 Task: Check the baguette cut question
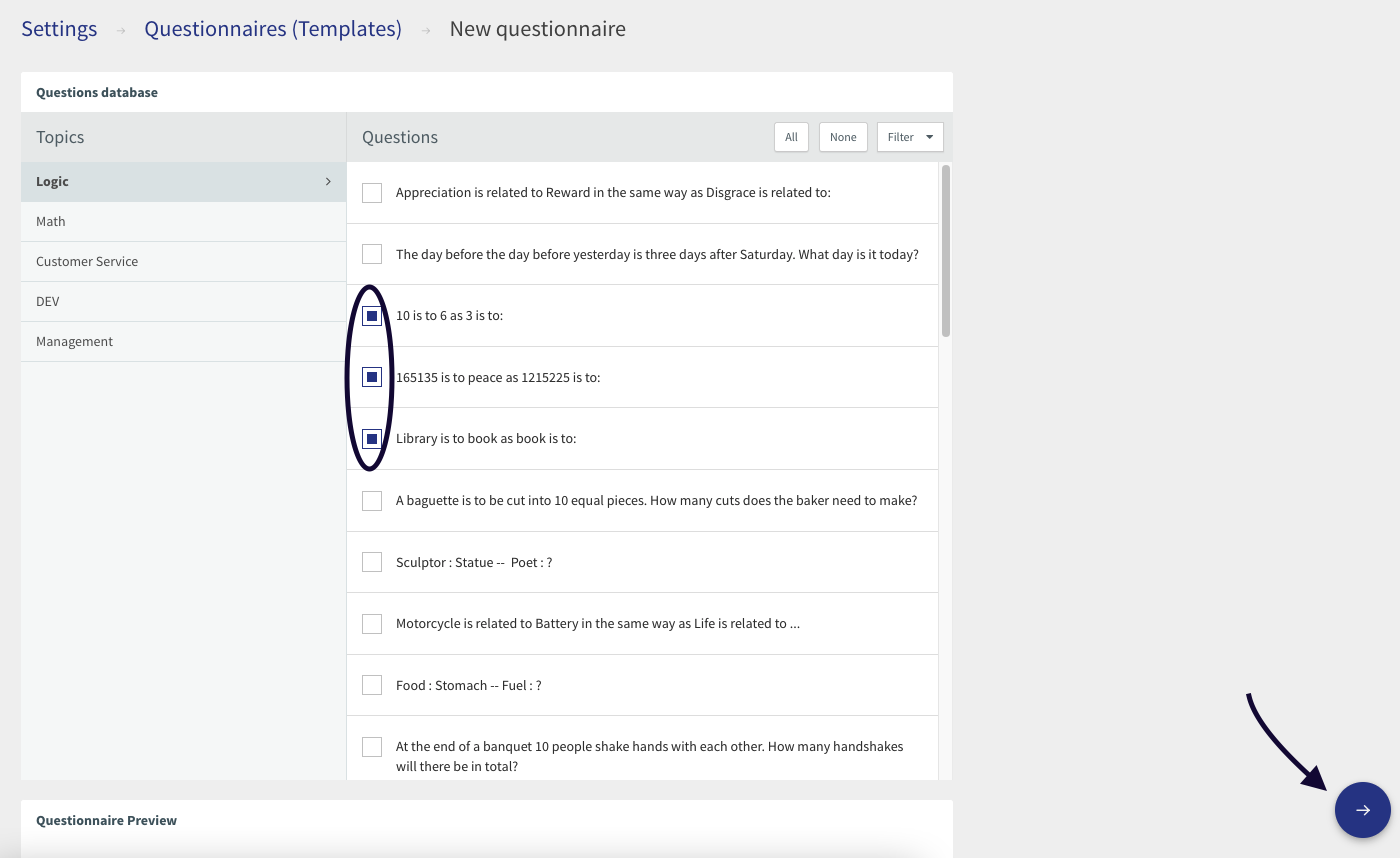pos(372,500)
